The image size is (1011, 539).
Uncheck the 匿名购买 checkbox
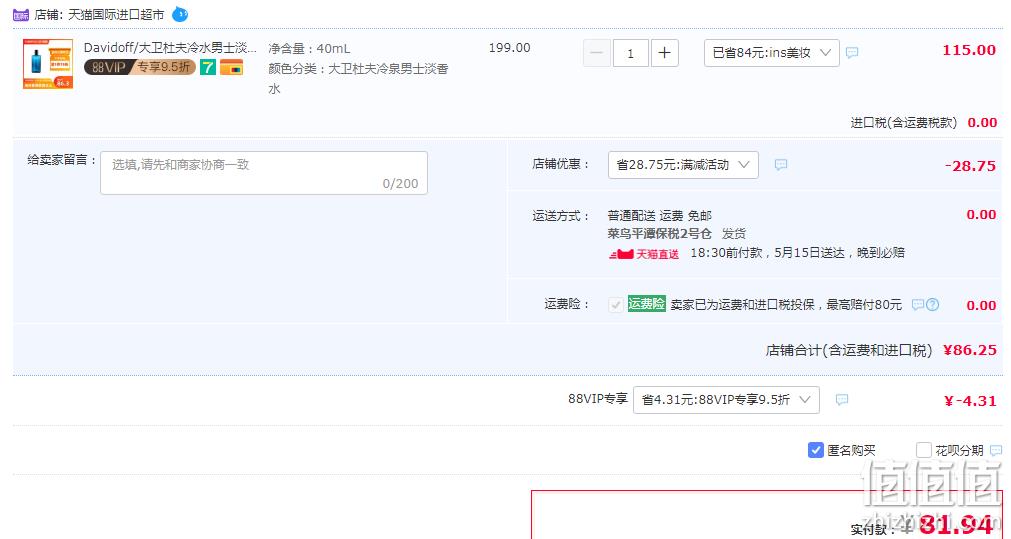(x=816, y=450)
